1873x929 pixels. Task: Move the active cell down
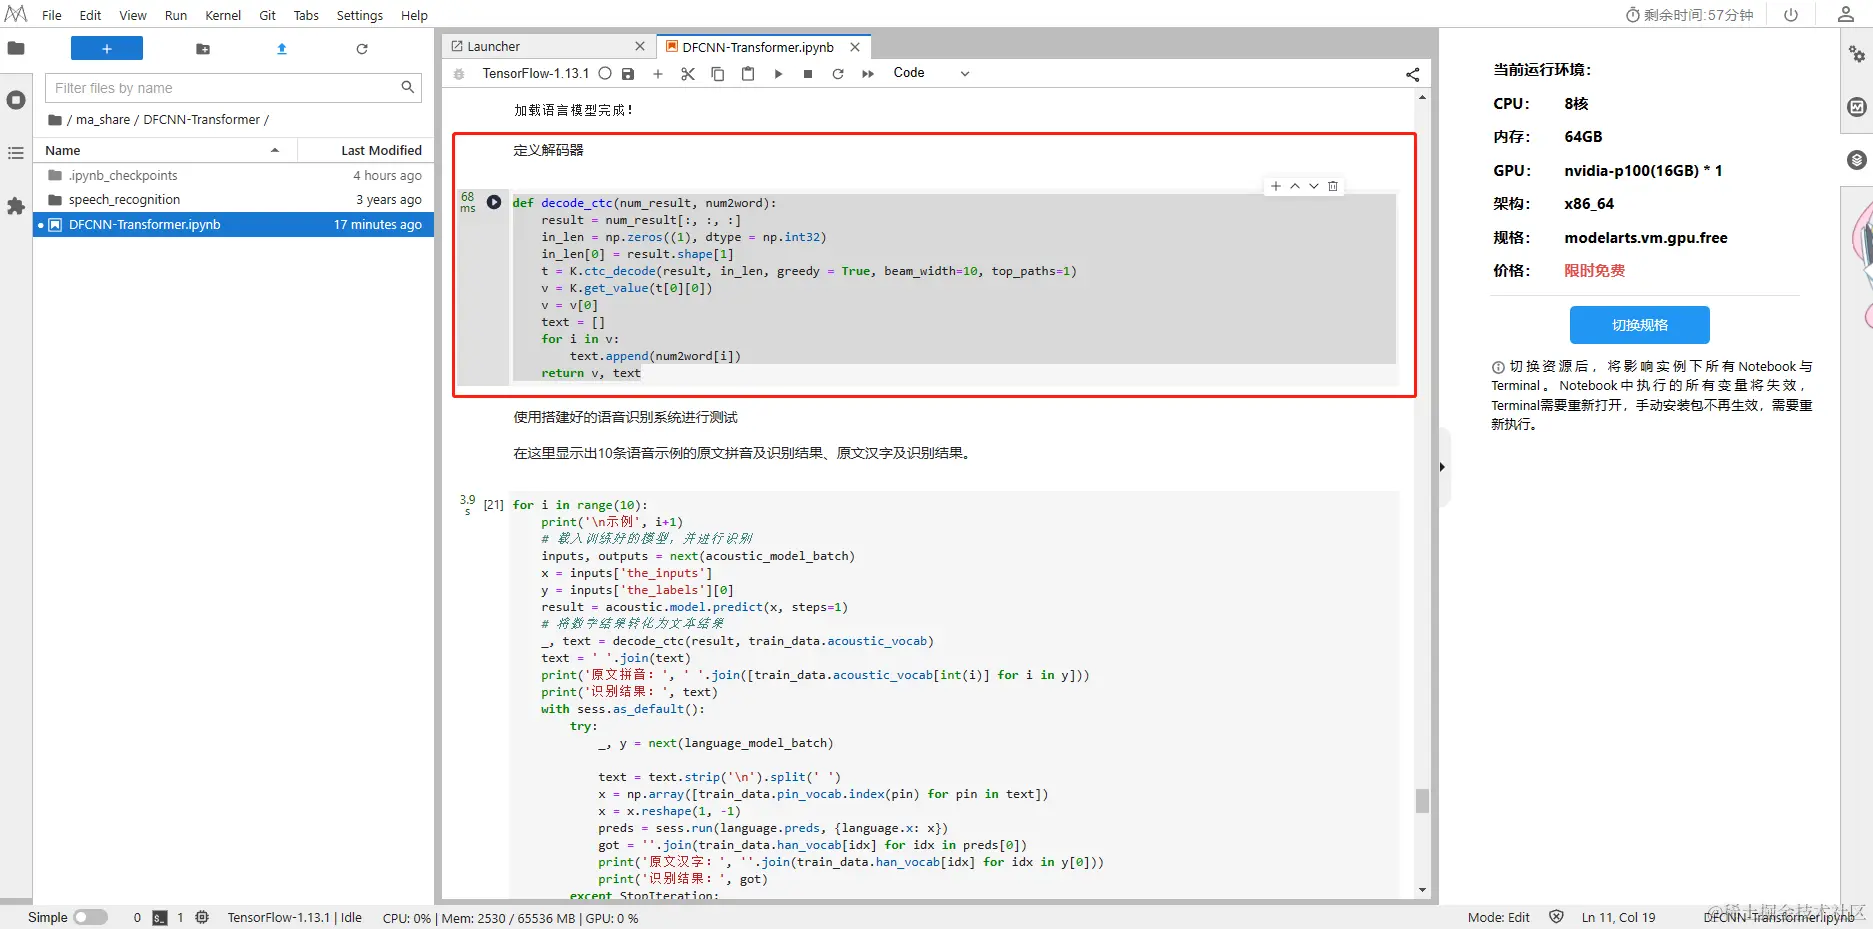click(x=1314, y=186)
